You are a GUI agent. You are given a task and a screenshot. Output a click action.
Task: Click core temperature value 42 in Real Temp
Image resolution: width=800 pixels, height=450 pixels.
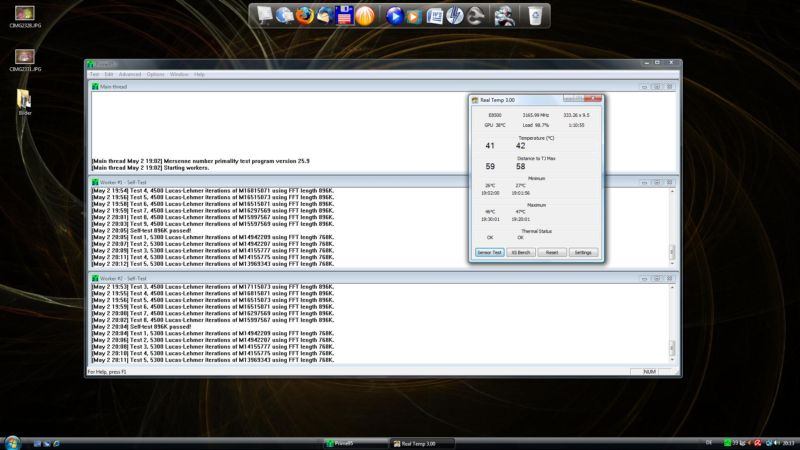(520, 146)
